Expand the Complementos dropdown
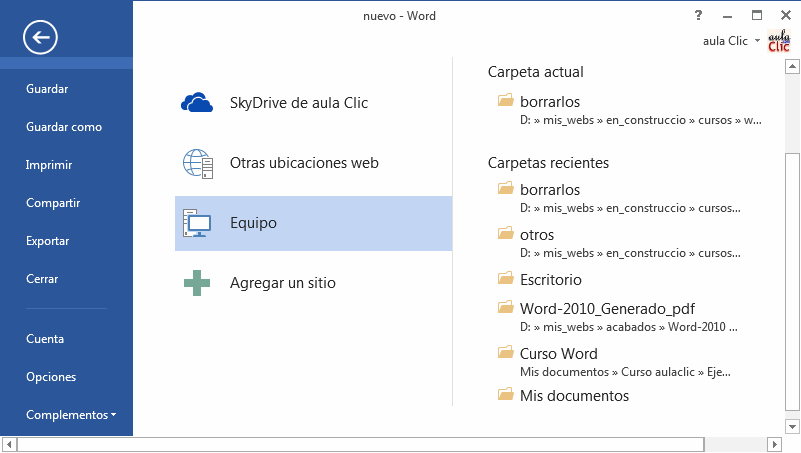The image size is (801, 453). [x=70, y=415]
